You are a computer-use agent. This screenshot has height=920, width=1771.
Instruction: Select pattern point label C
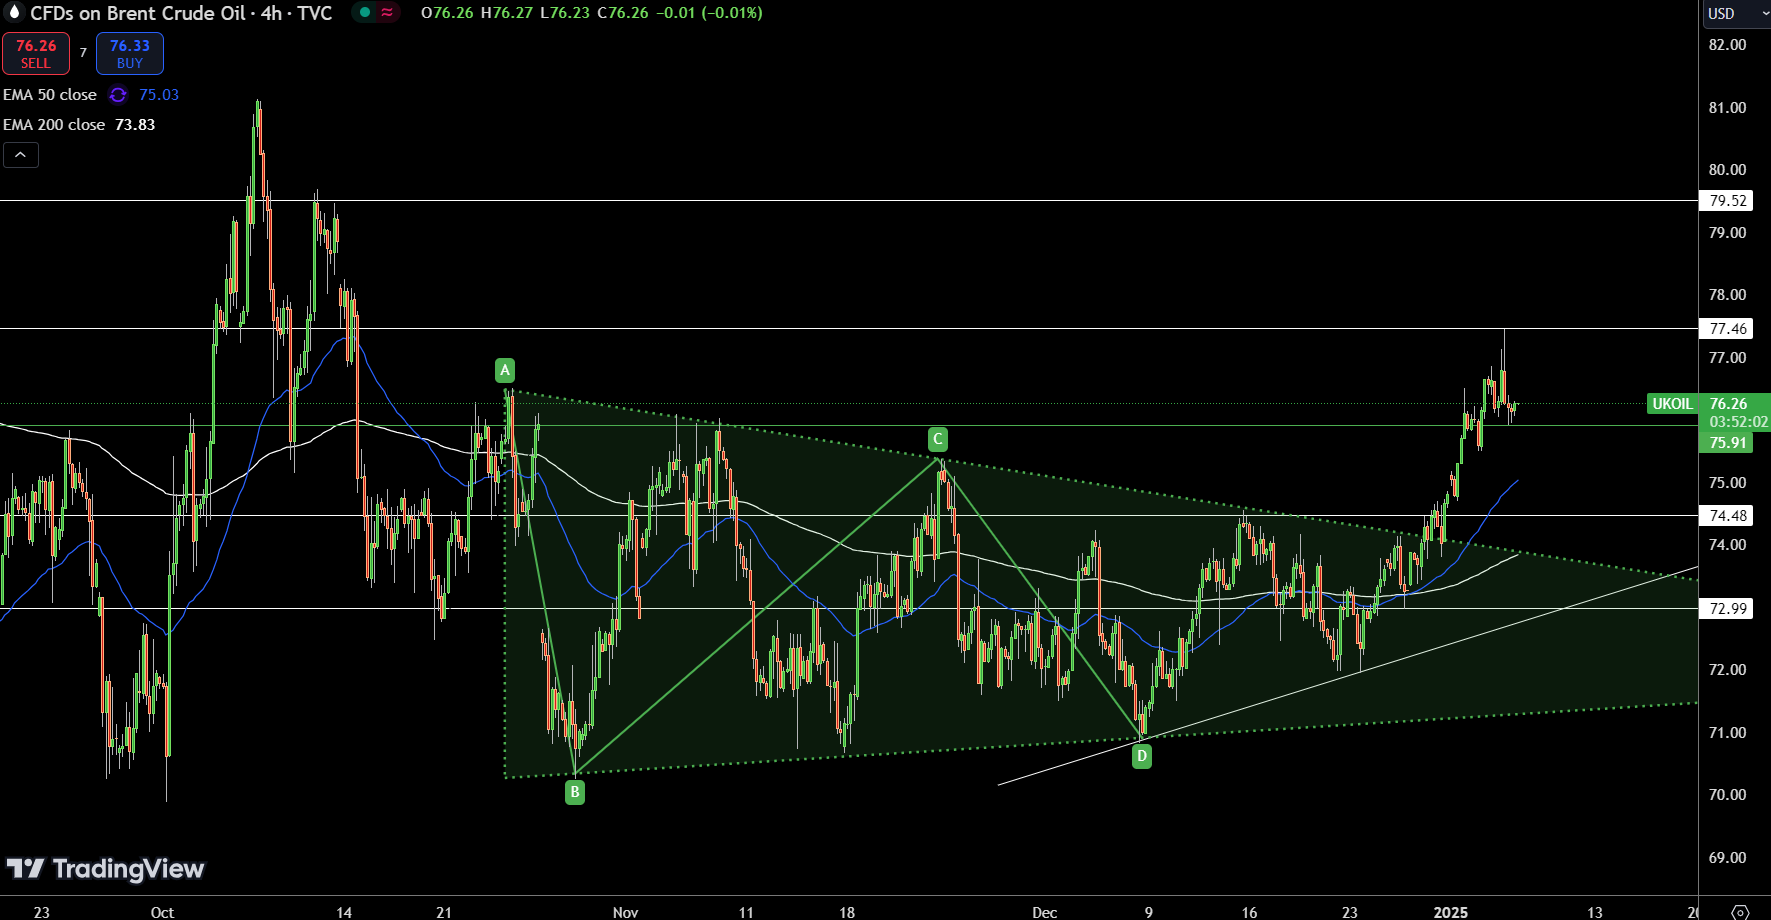[938, 439]
